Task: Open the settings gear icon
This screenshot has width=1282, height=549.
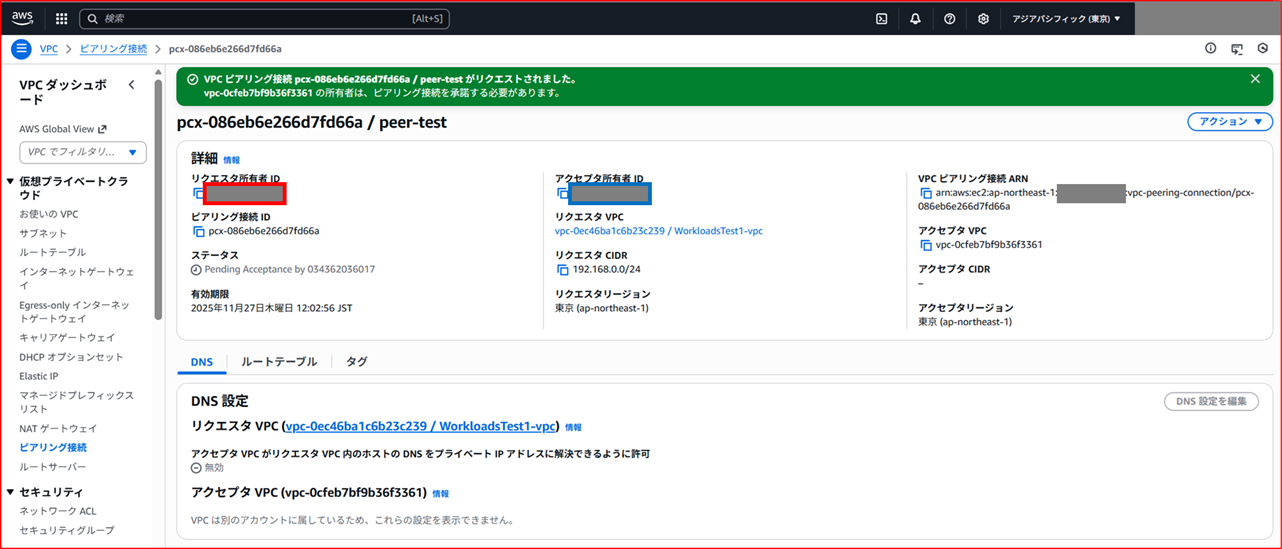Action: 983,18
